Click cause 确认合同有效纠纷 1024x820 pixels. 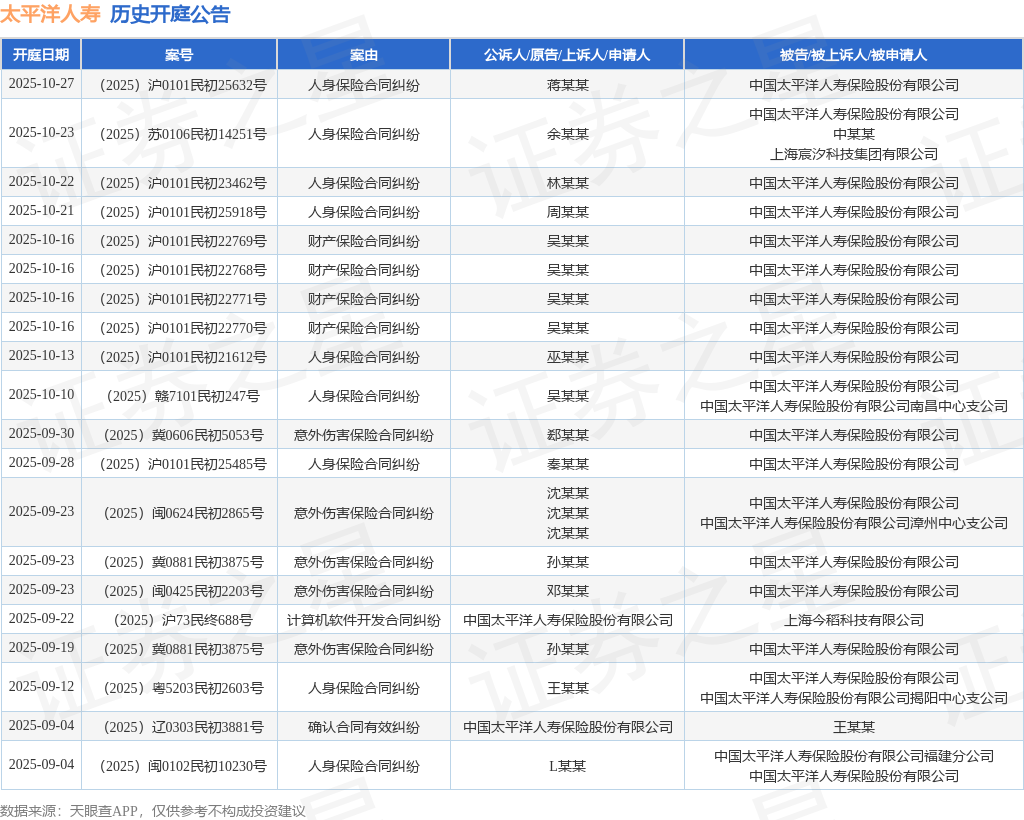[x=364, y=727]
